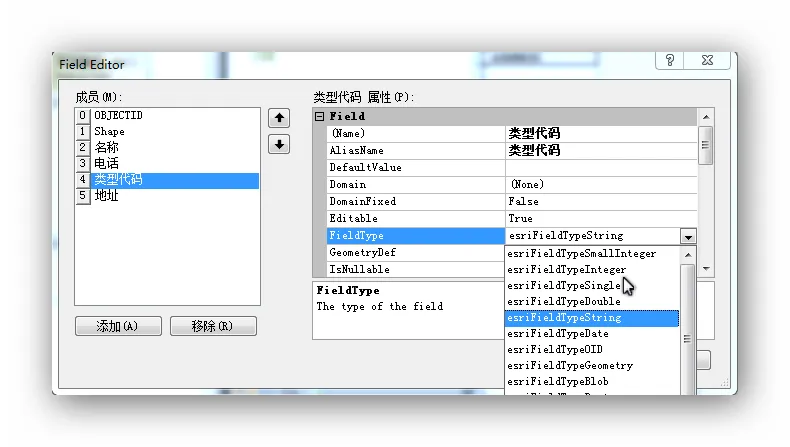Click the Editable value True

click(601, 219)
